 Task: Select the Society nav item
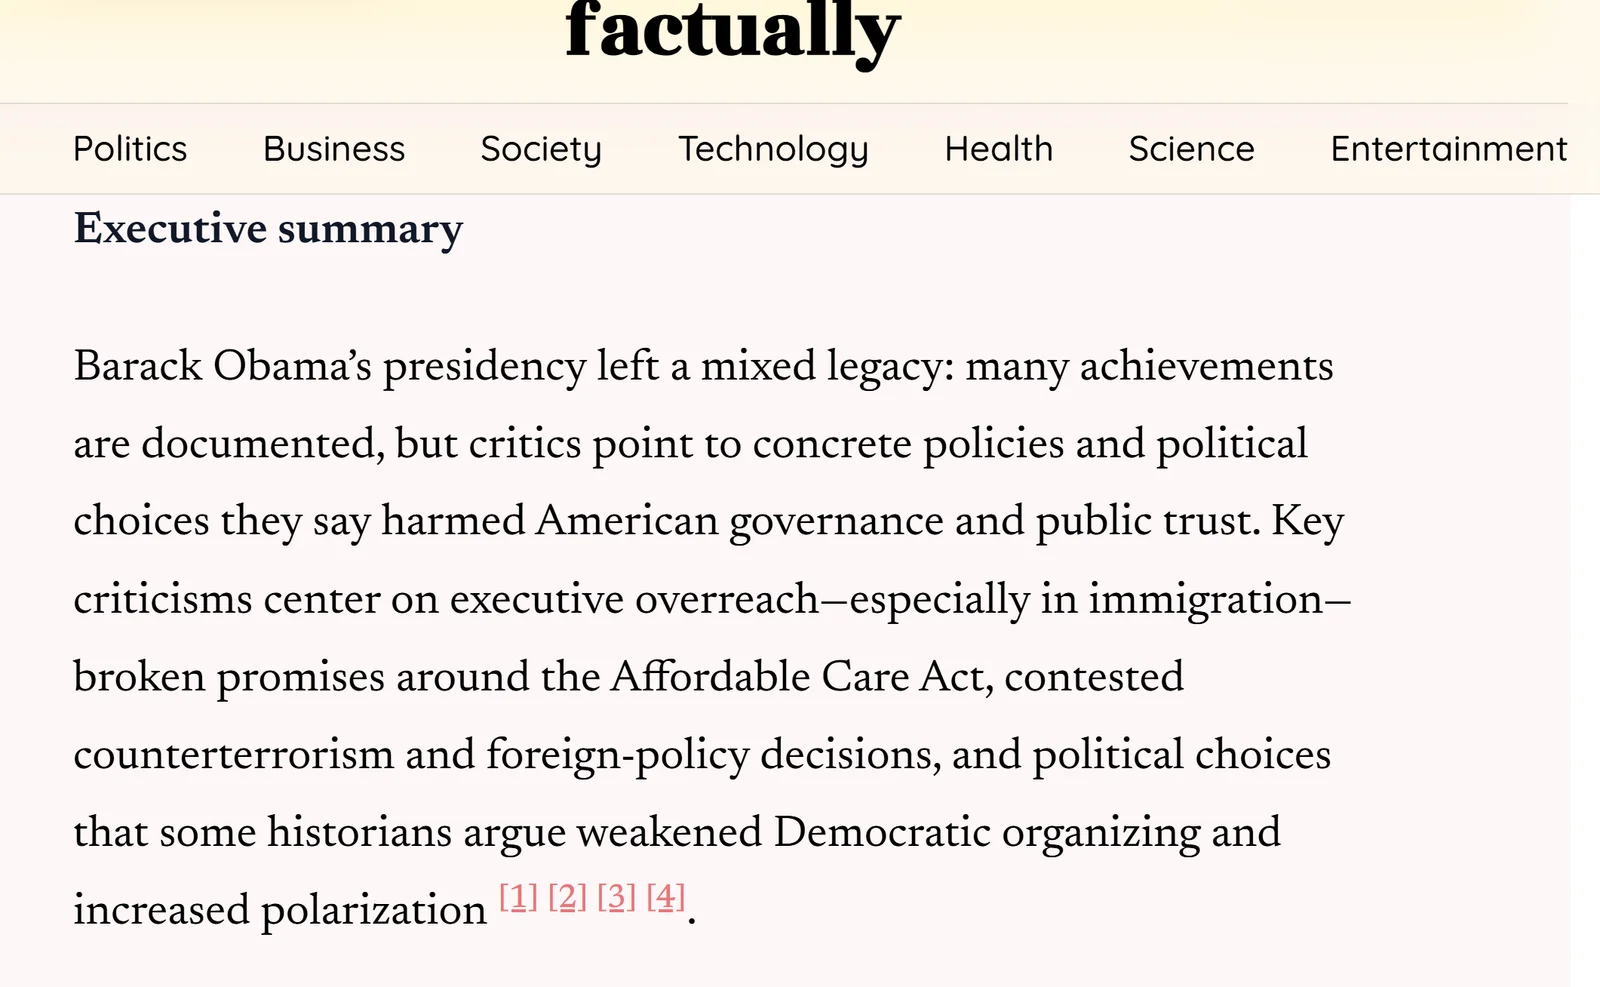coord(541,149)
